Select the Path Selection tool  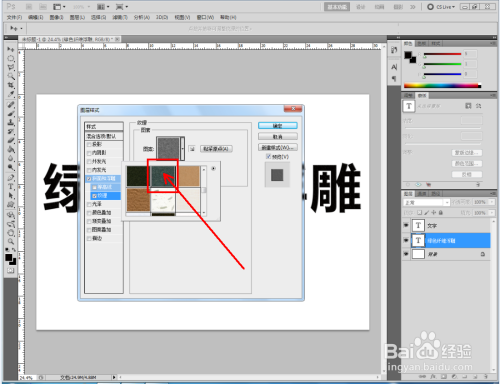click(x=11, y=195)
